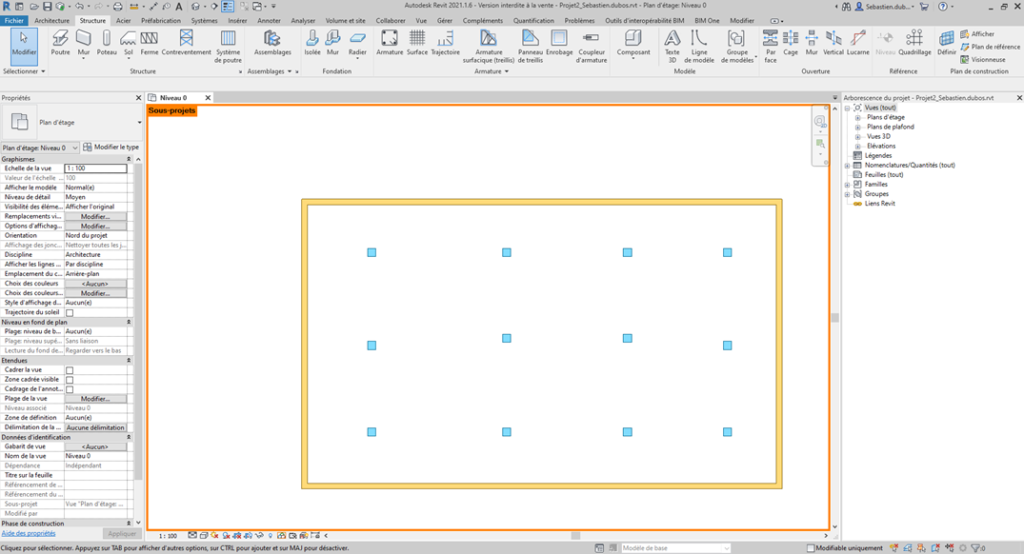
Task: Click the vertical scrollbar of the drawing view
Action: click(x=835, y=318)
